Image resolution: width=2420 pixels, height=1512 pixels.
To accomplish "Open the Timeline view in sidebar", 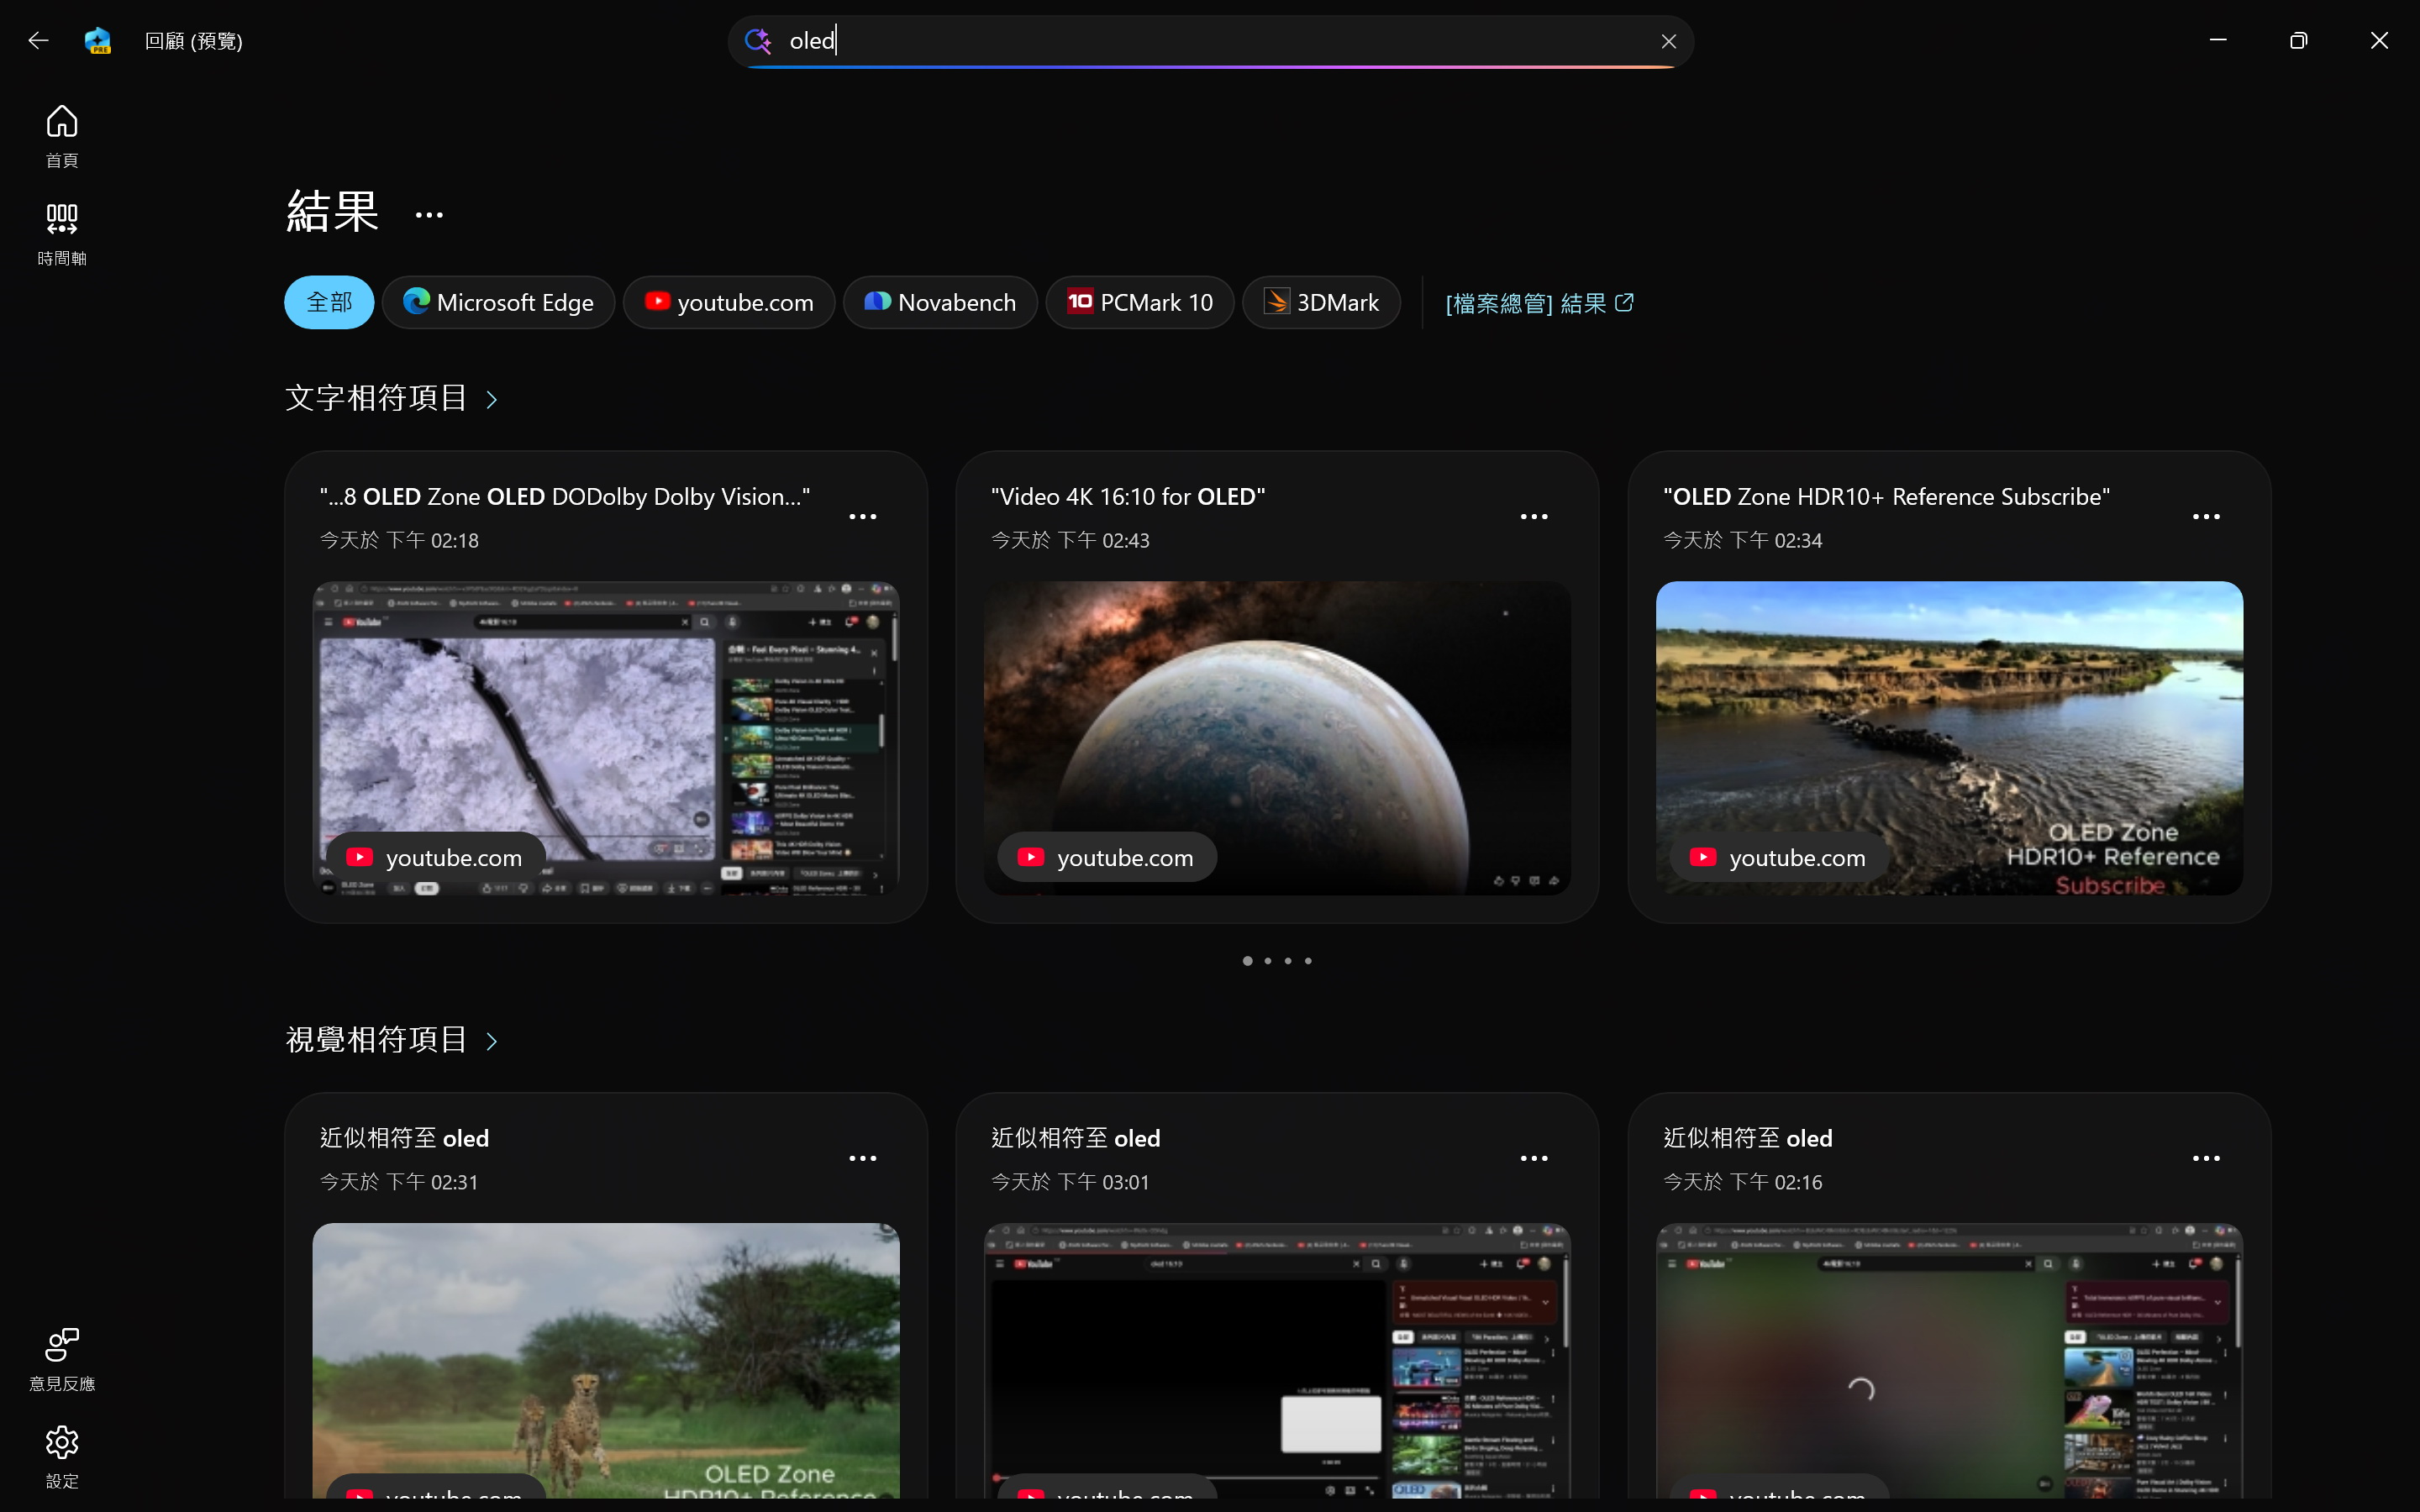I will click(x=62, y=233).
